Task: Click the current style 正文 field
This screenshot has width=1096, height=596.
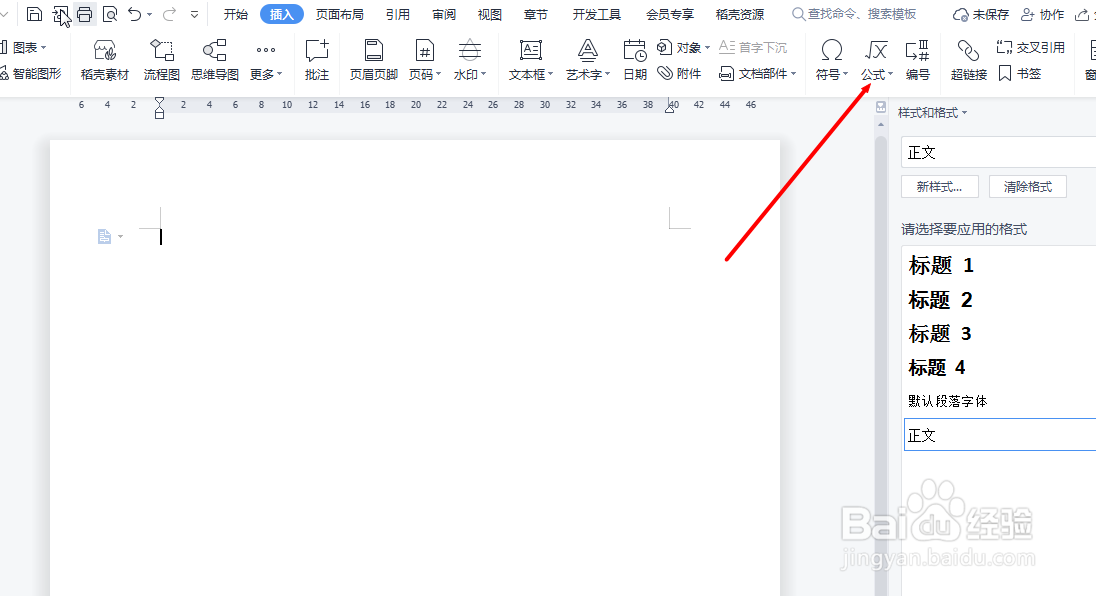Action: pos(999,152)
